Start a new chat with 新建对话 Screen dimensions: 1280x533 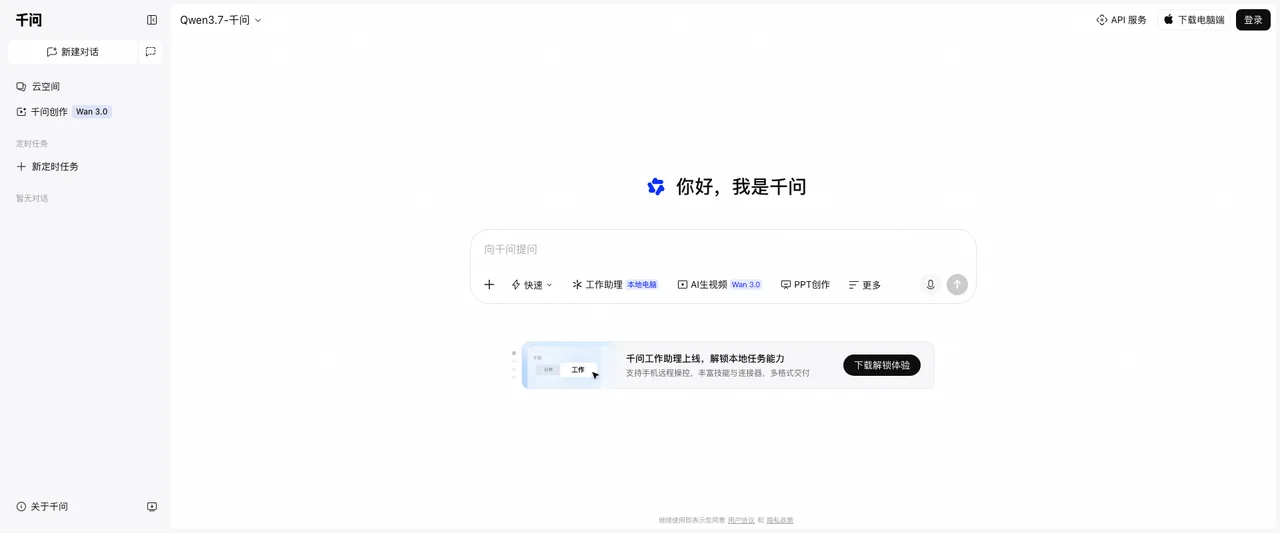click(72, 52)
